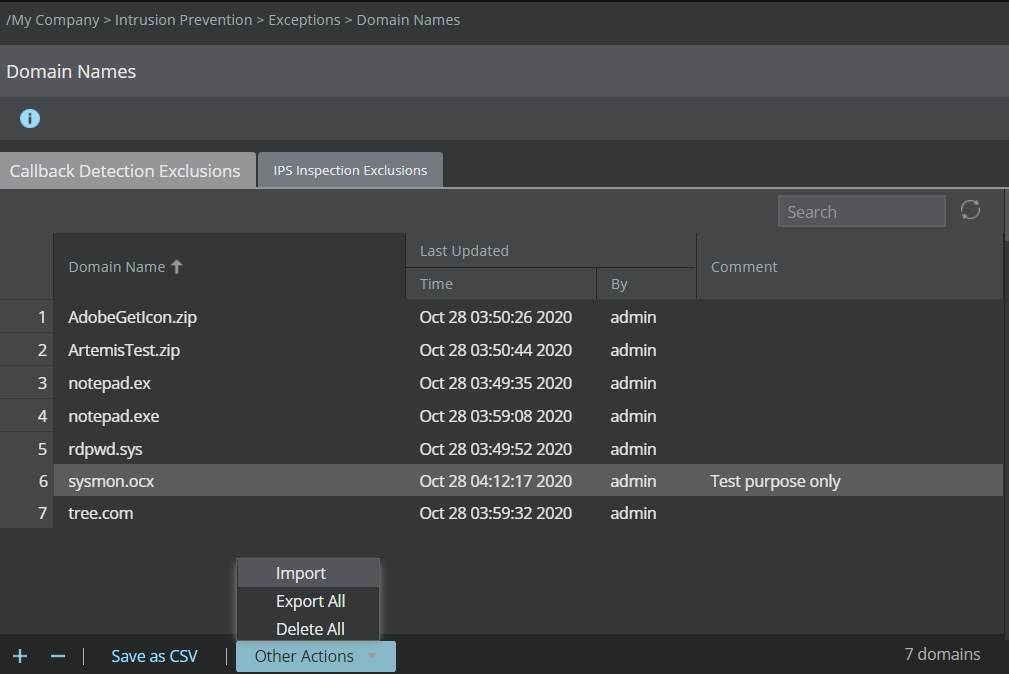Click the Domain Names page title
The image size is (1009, 674).
[71, 71]
